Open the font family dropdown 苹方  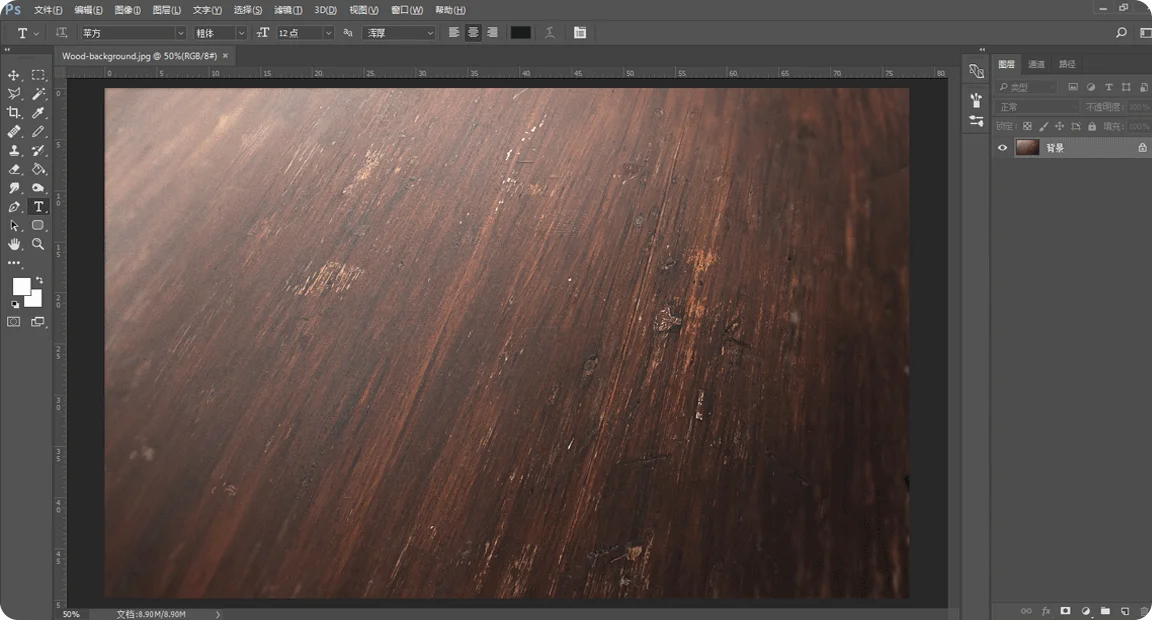click(x=133, y=33)
